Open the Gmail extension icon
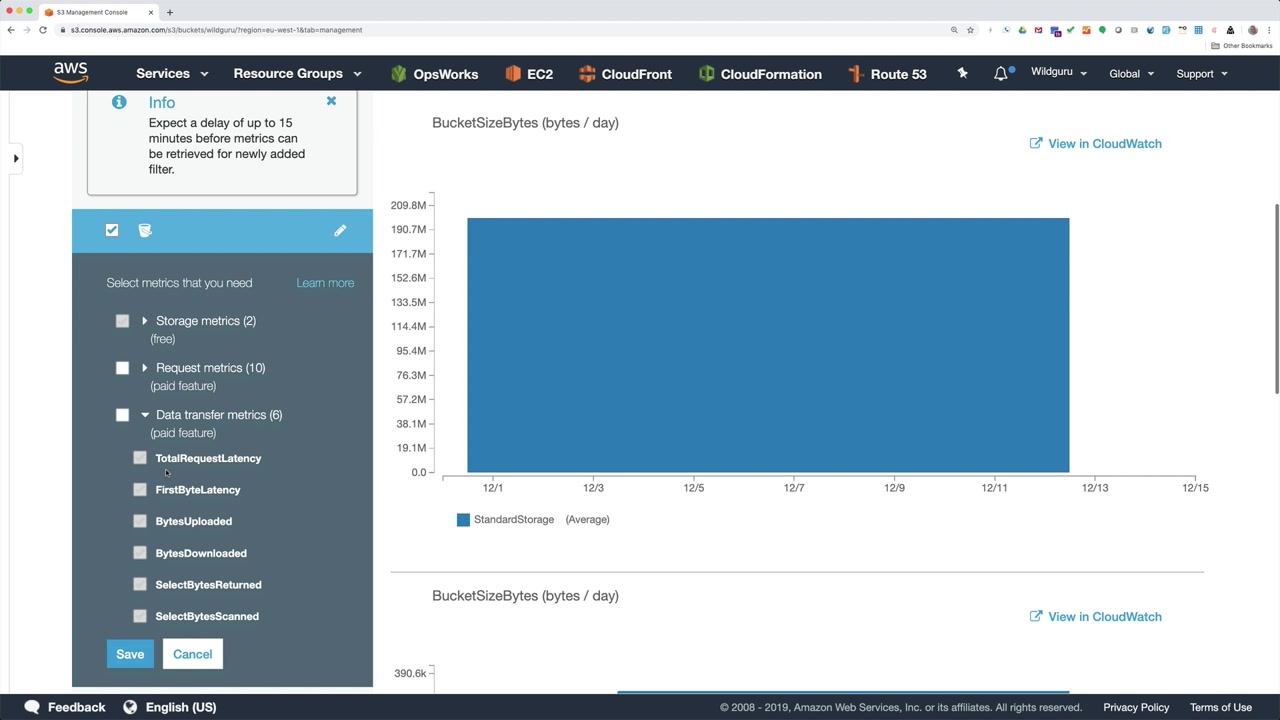1280x720 pixels. click(1038, 30)
